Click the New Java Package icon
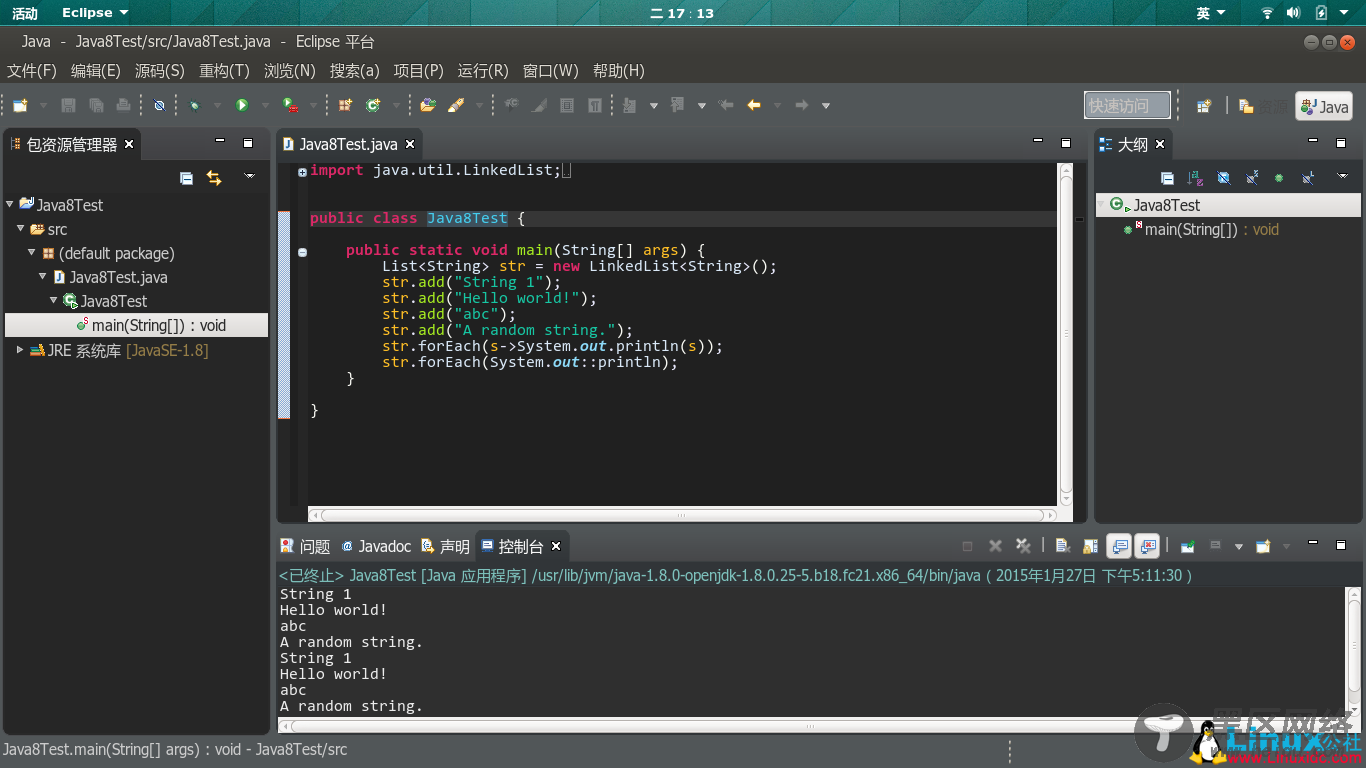This screenshot has width=1366, height=768. point(345,105)
